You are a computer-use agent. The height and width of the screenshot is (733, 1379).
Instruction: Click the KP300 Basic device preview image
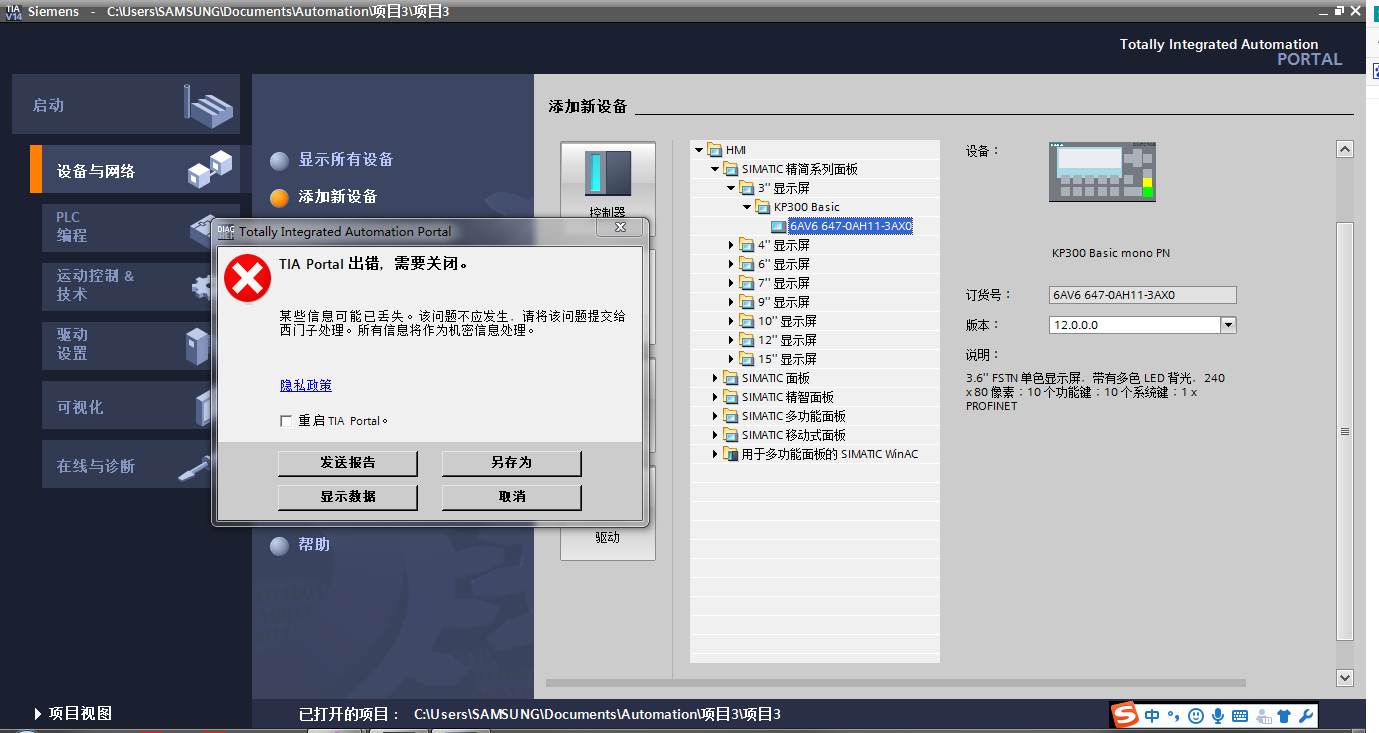coord(1102,172)
